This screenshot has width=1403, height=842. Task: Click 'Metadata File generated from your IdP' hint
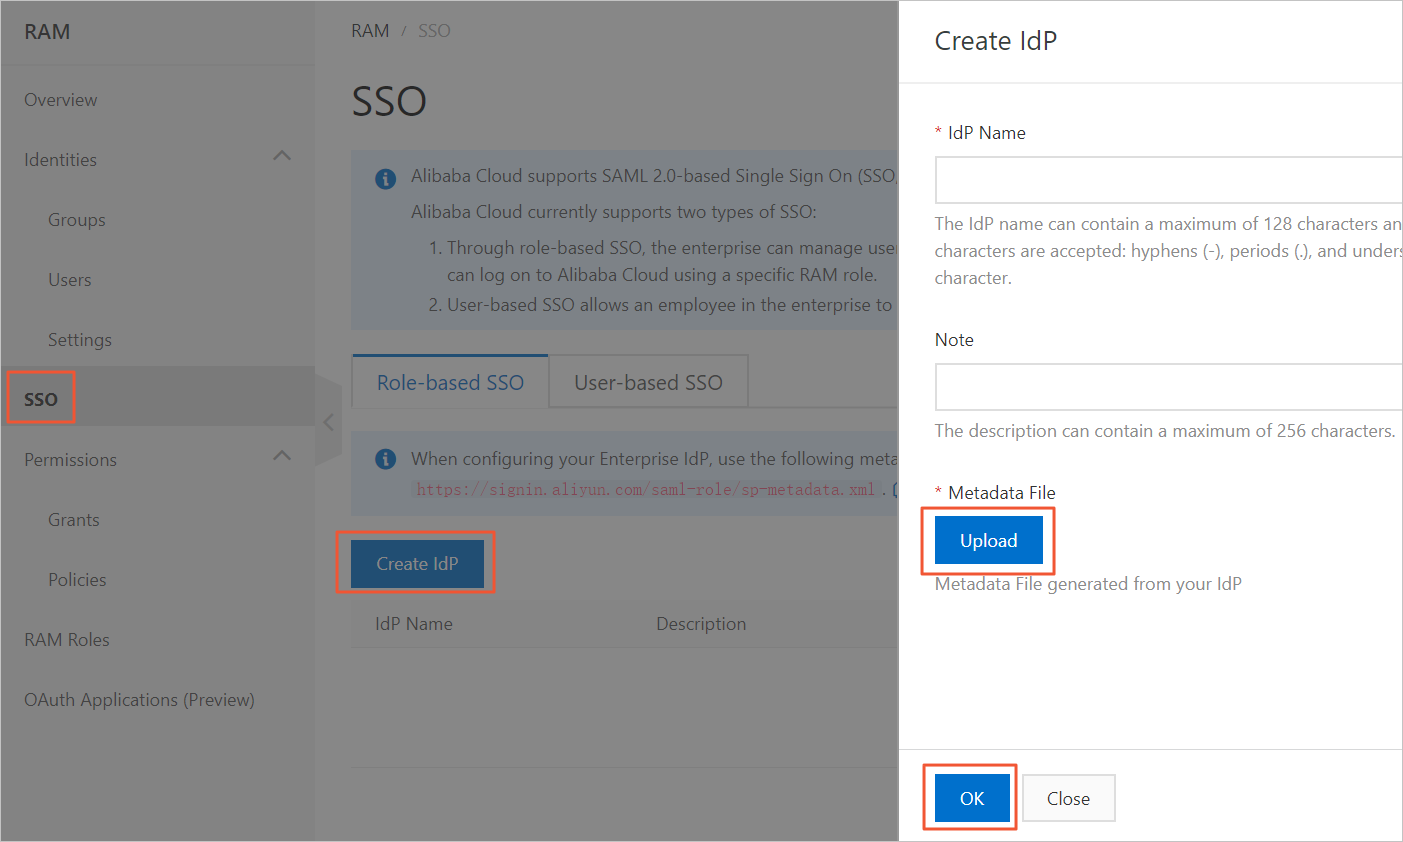pos(1088,584)
